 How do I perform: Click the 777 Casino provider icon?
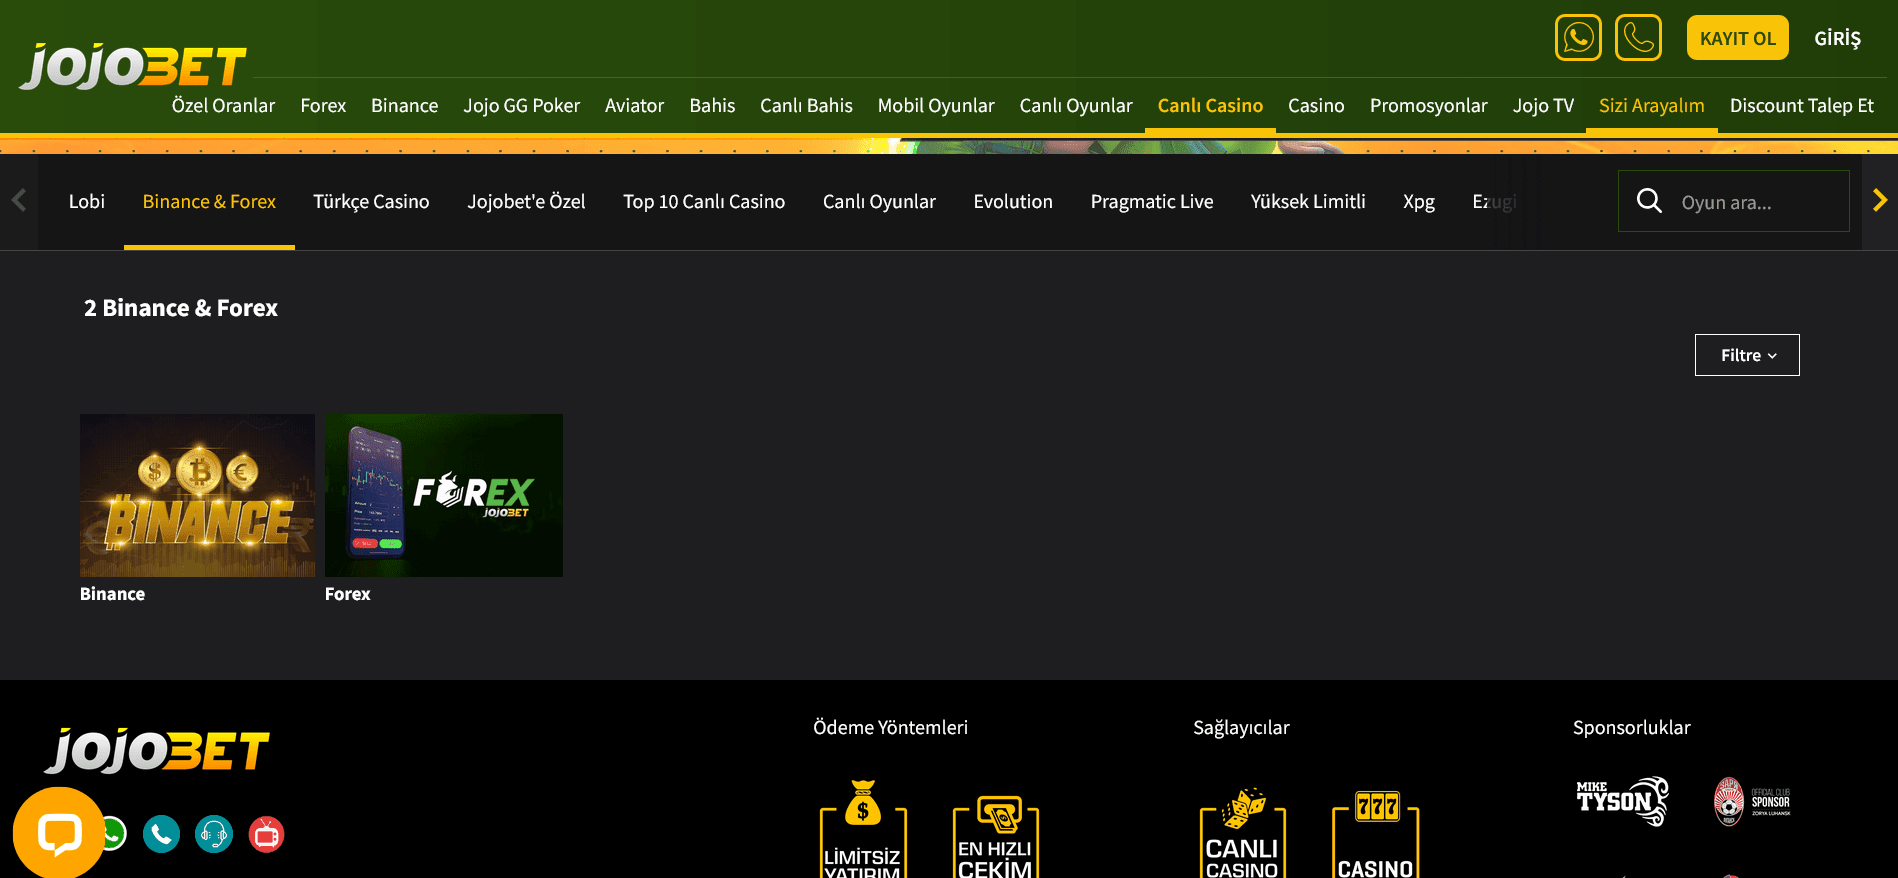(1376, 835)
